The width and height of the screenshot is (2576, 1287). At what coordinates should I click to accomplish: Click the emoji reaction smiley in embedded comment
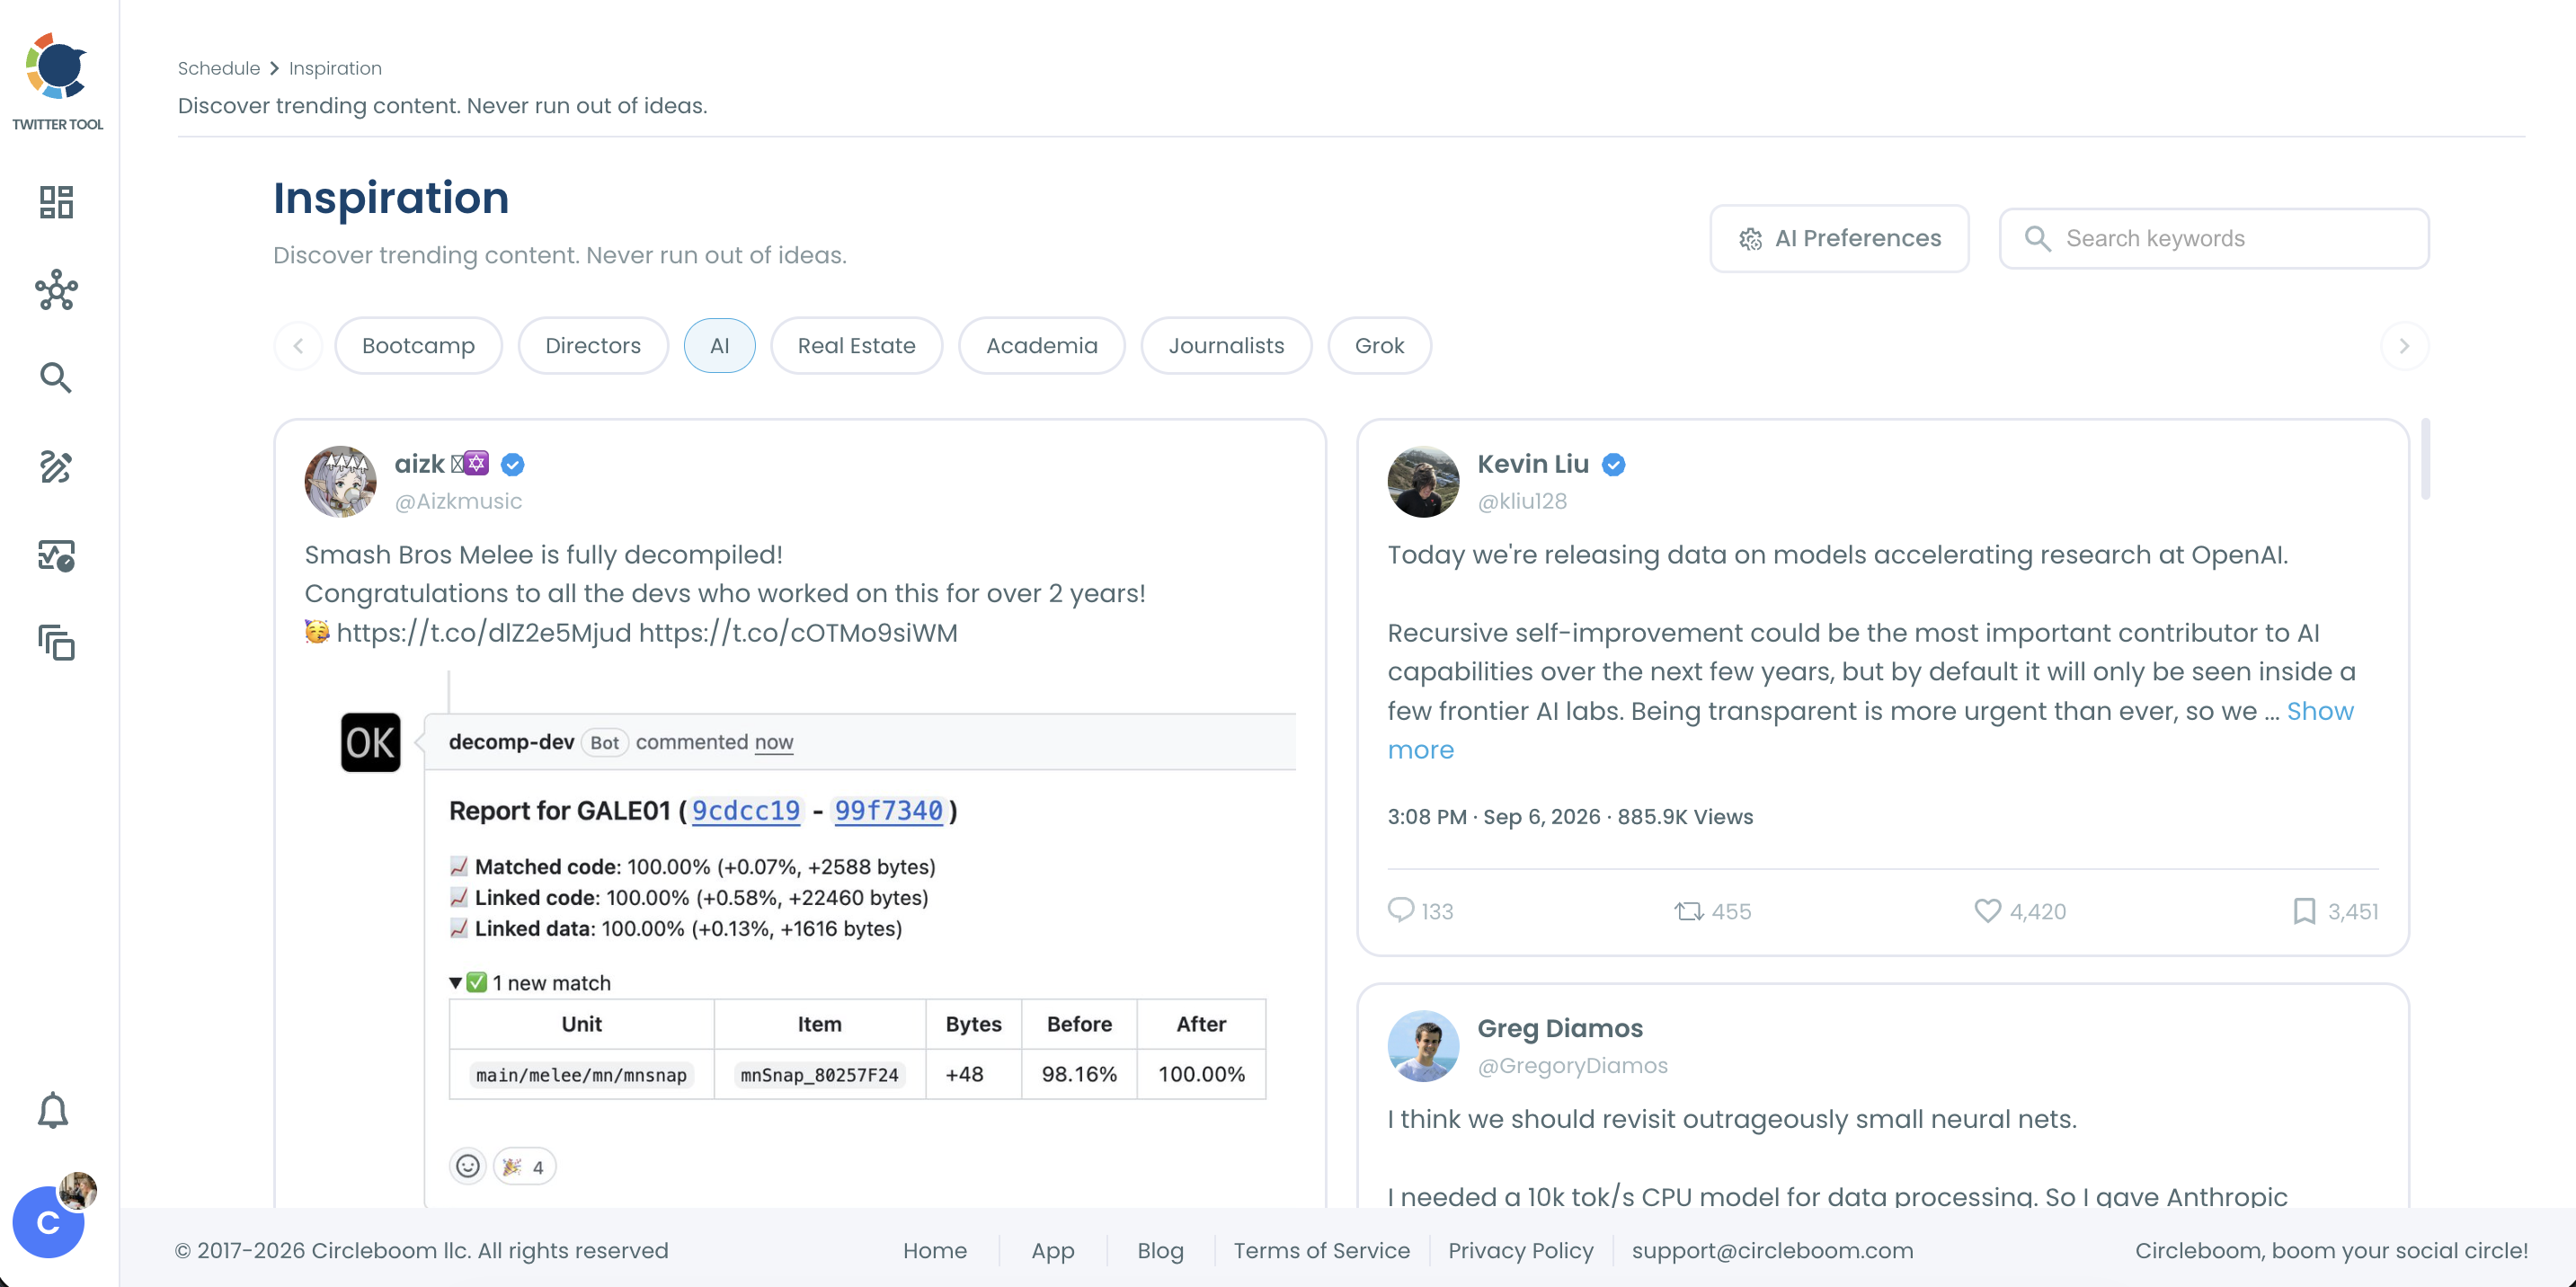[x=468, y=1166]
